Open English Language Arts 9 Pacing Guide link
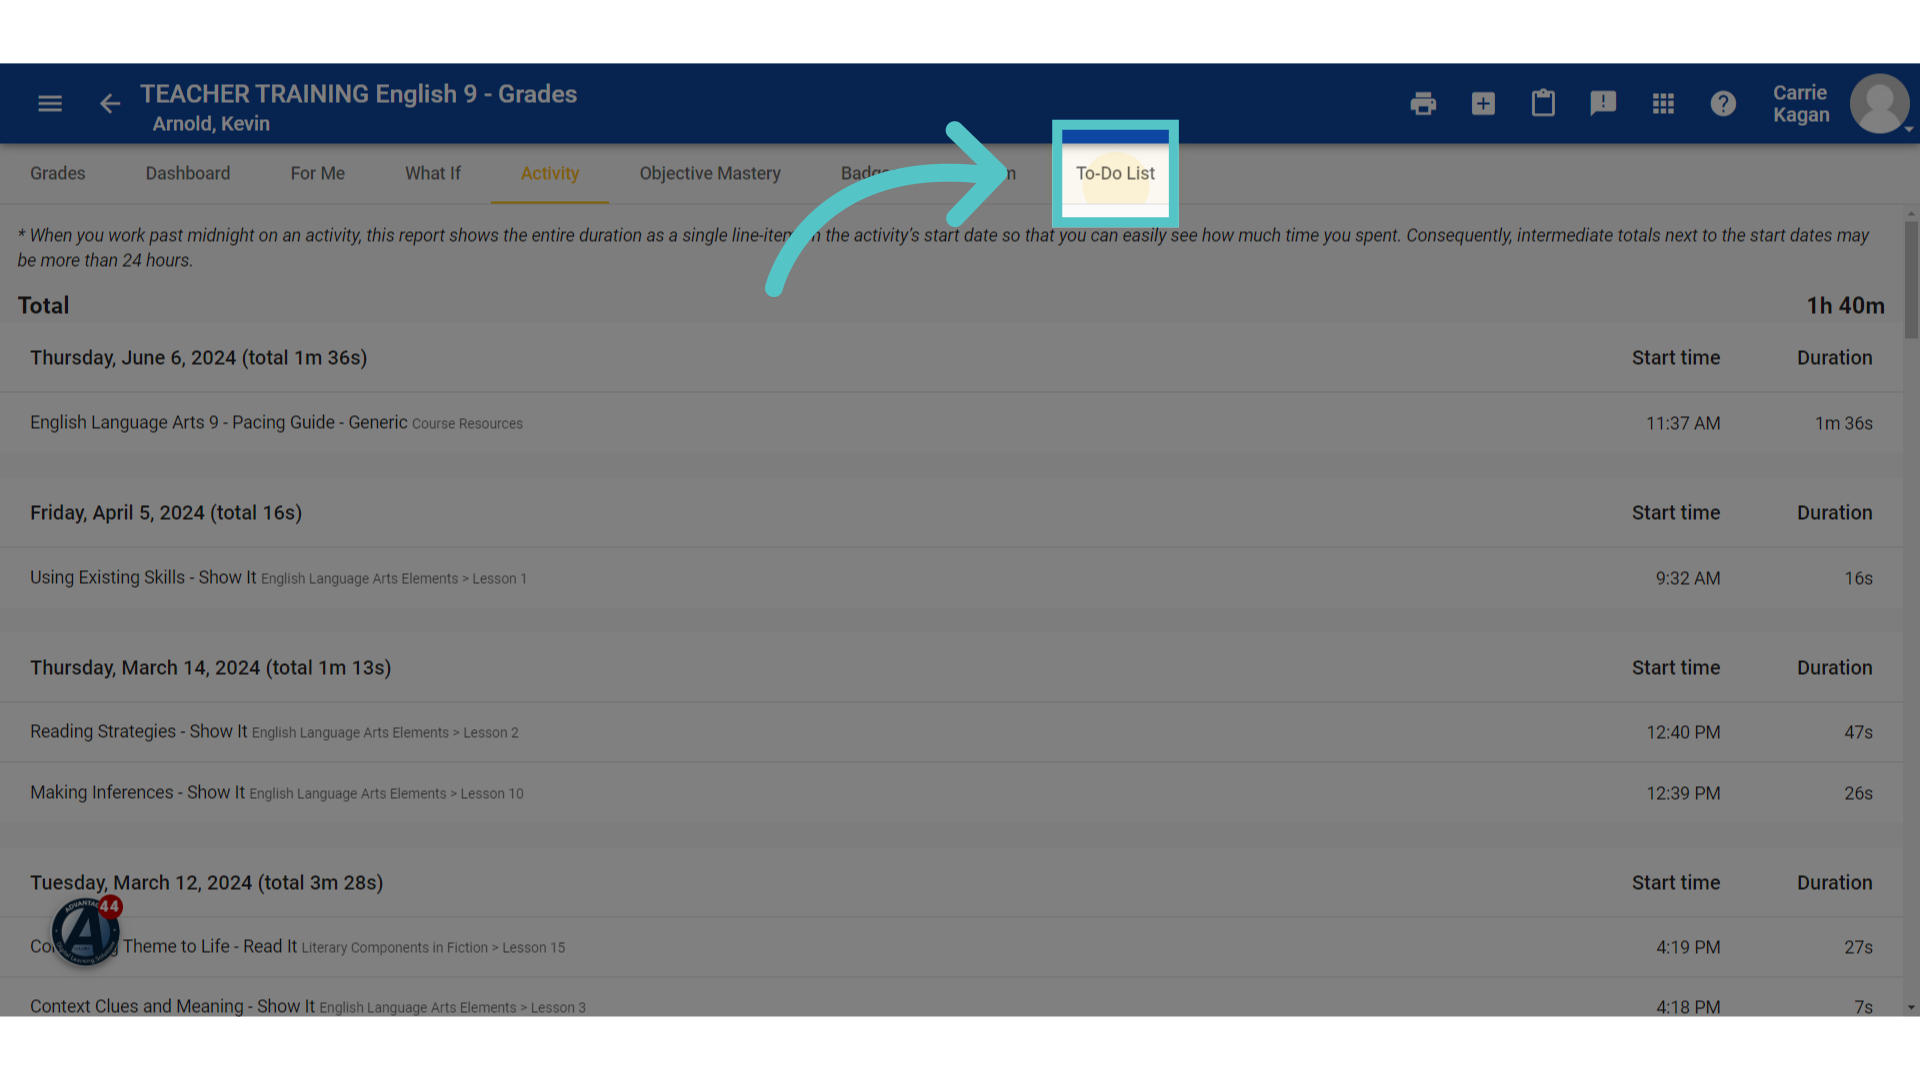The width and height of the screenshot is (1920, 1080). [219, 423]
